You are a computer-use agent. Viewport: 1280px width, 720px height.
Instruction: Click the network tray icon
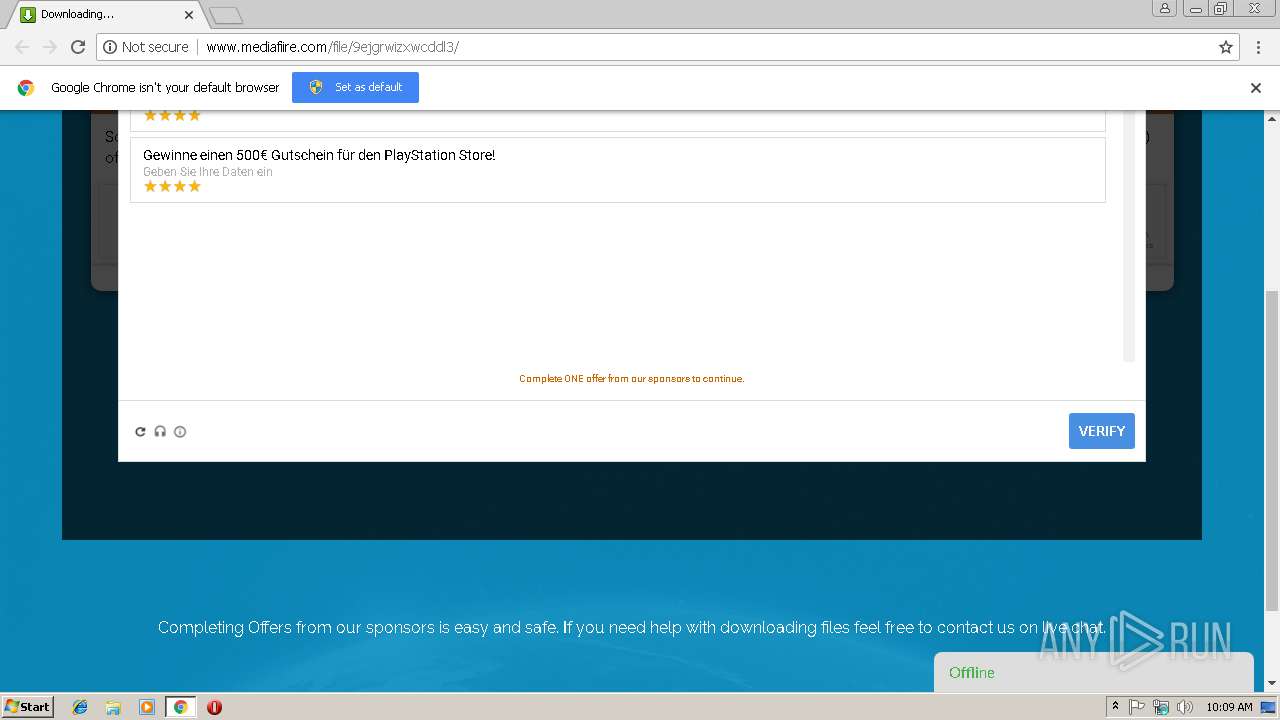(x=1161, y=707)
